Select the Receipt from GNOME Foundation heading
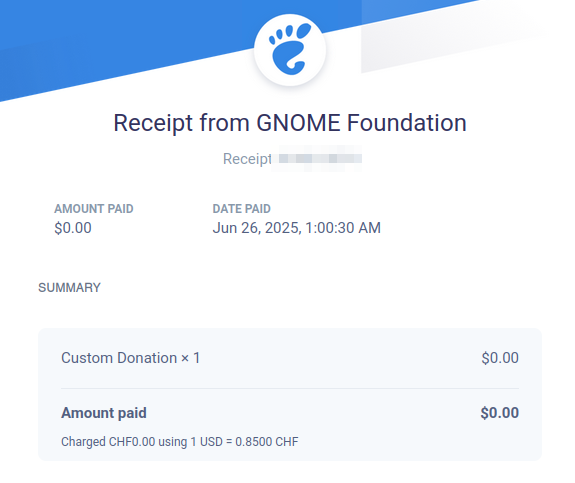This screenshot has width=575, height=483. 290,122
